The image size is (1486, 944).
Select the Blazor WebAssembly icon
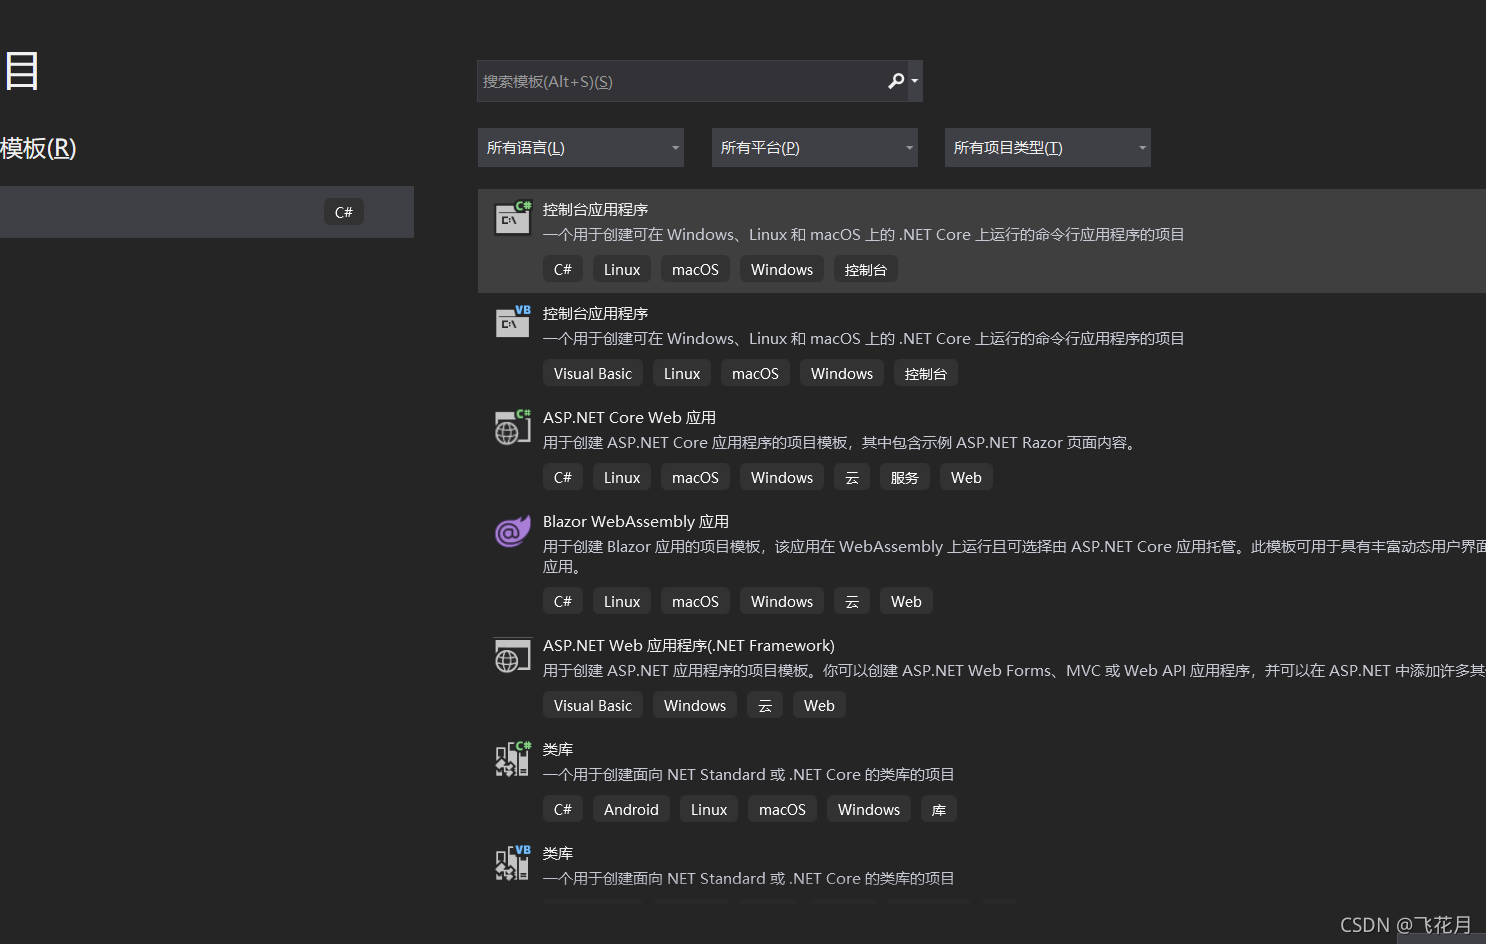[x=513, y=530]
